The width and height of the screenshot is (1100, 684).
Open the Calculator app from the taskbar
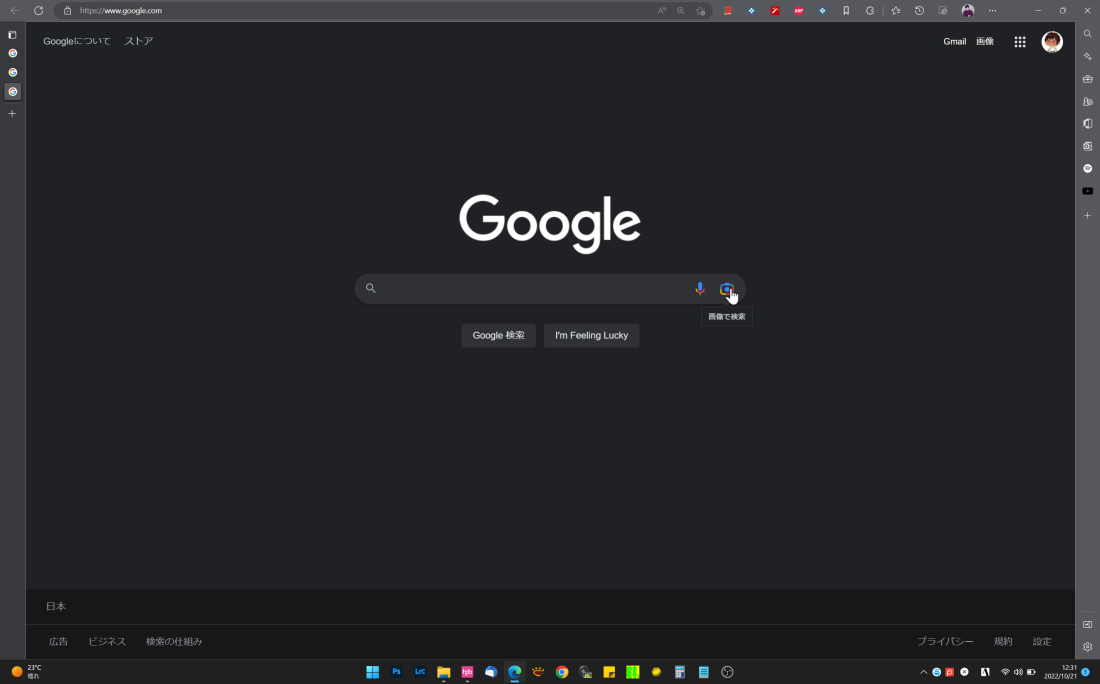point(679,671)
